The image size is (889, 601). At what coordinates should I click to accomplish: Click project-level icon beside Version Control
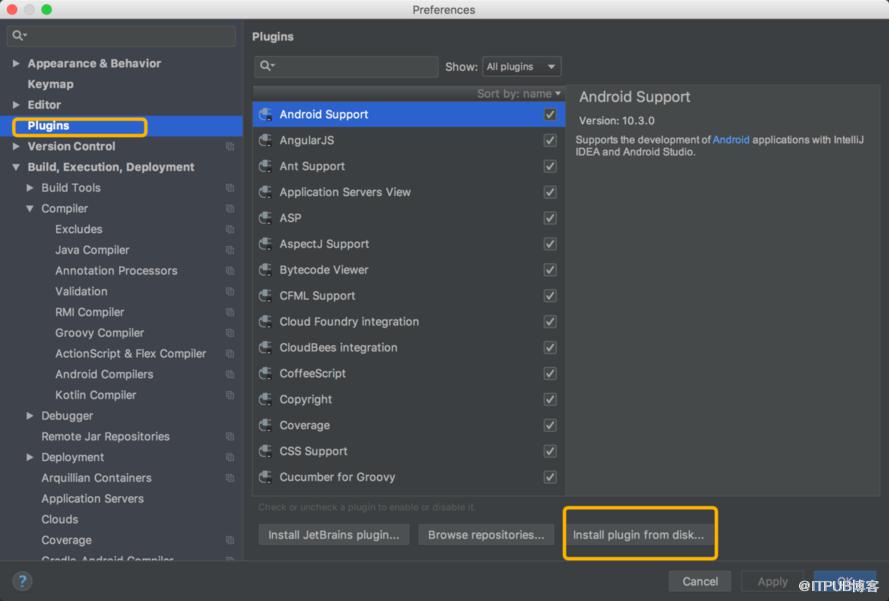[230, 146]
